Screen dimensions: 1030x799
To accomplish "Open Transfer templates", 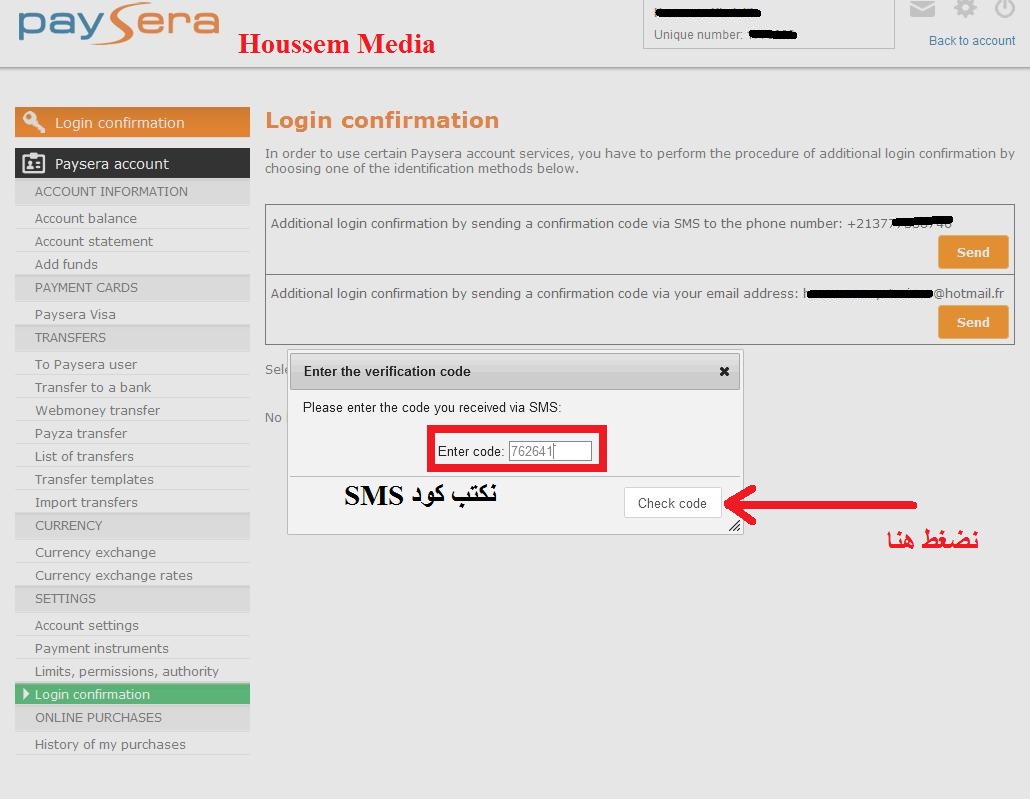I will click(94, 479).
